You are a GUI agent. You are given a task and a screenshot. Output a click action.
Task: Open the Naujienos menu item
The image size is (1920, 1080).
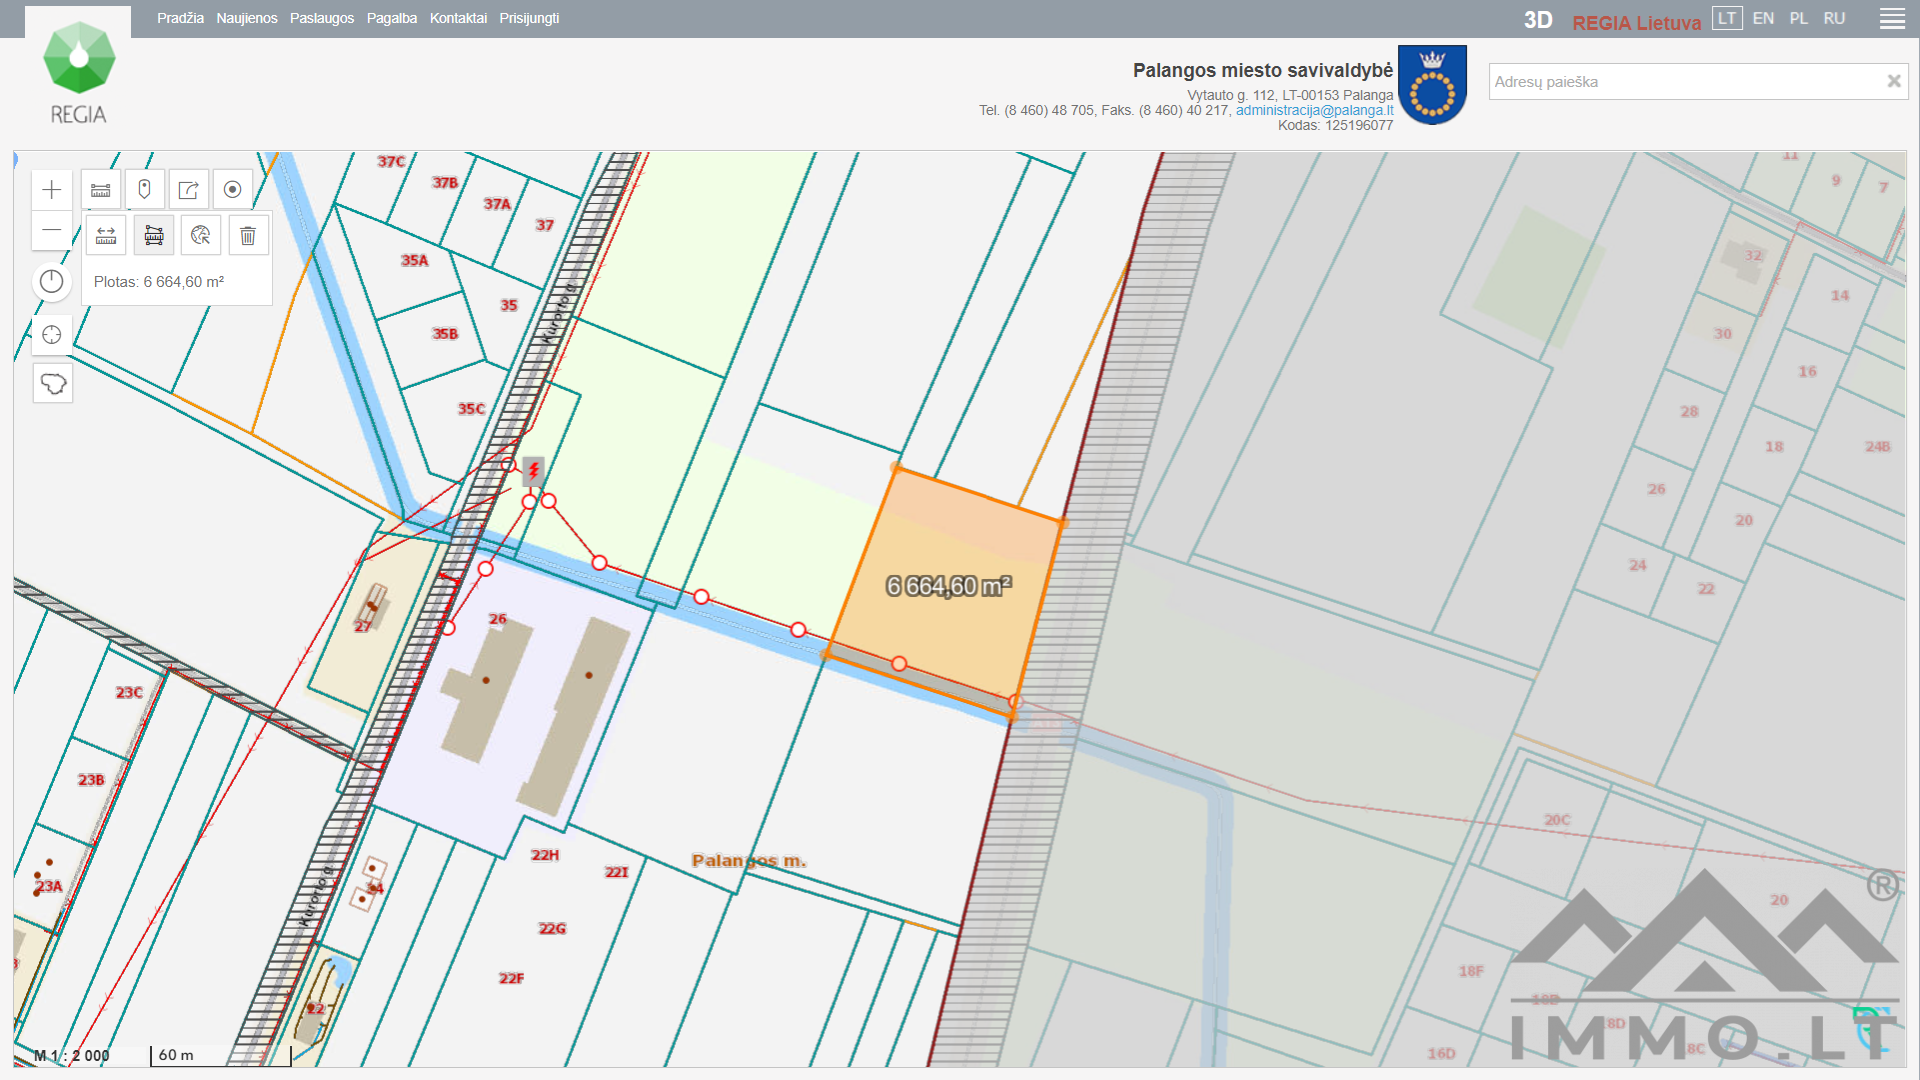(x=247, y=18)
